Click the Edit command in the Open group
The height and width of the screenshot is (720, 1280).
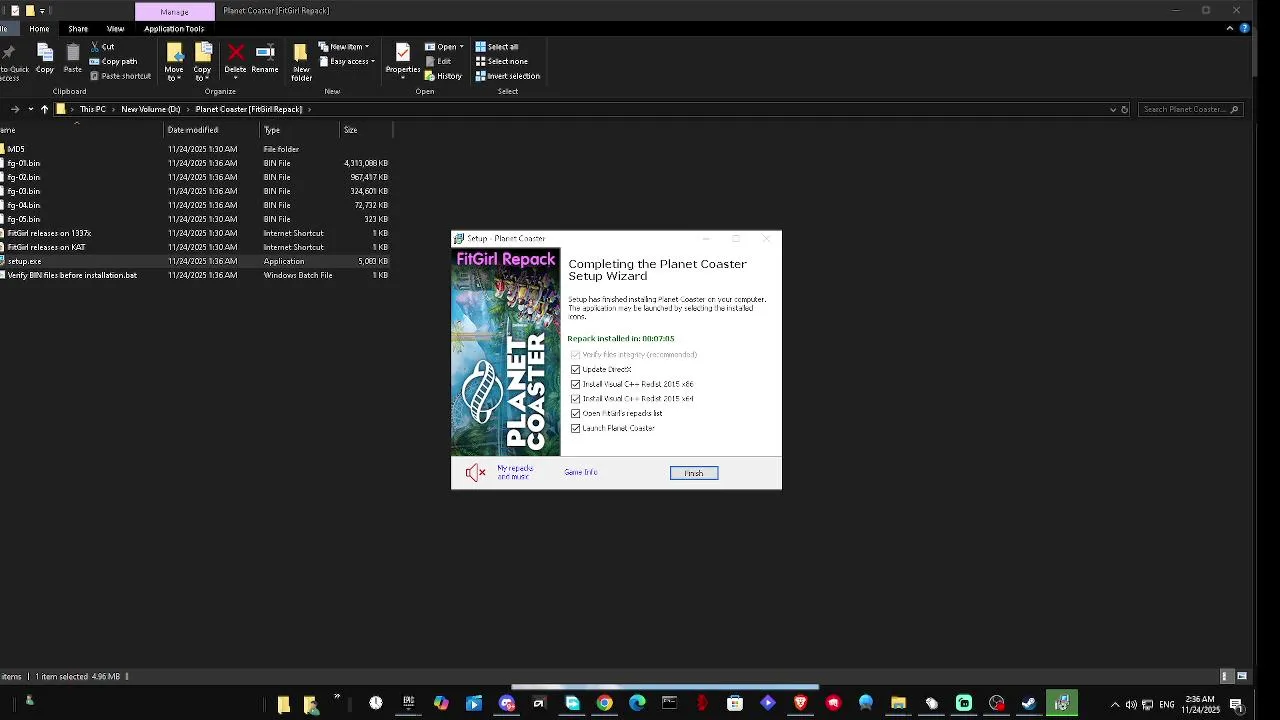[438, 61]
